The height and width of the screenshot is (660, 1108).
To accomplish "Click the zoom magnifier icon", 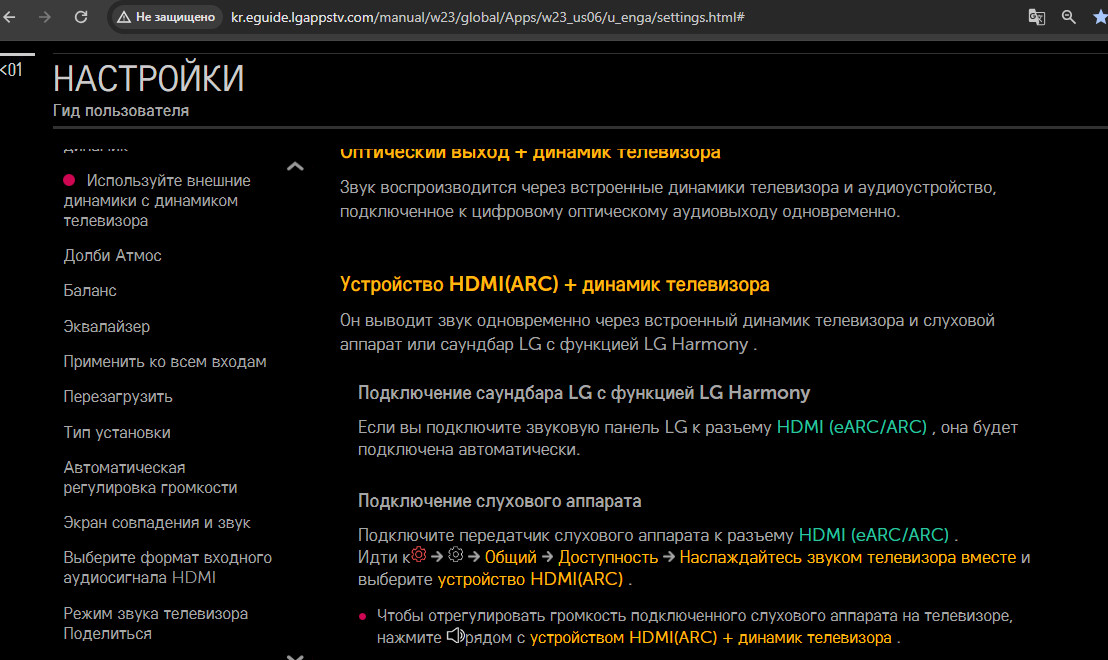I will coord(1069,17).
